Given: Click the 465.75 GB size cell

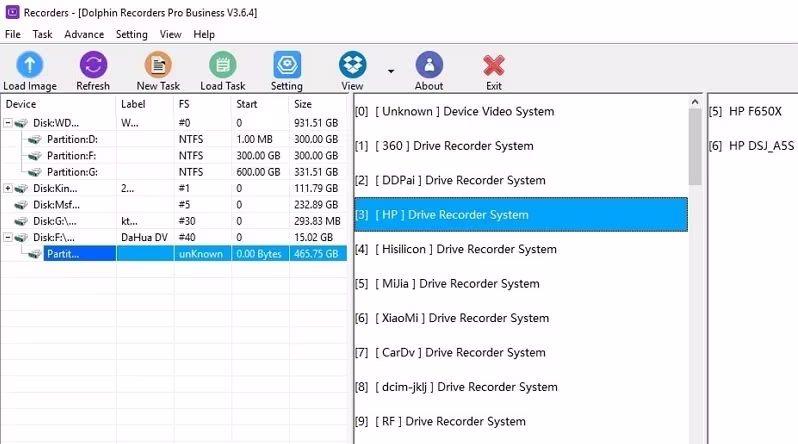Looking at the screenshot, I should (316, 254).
